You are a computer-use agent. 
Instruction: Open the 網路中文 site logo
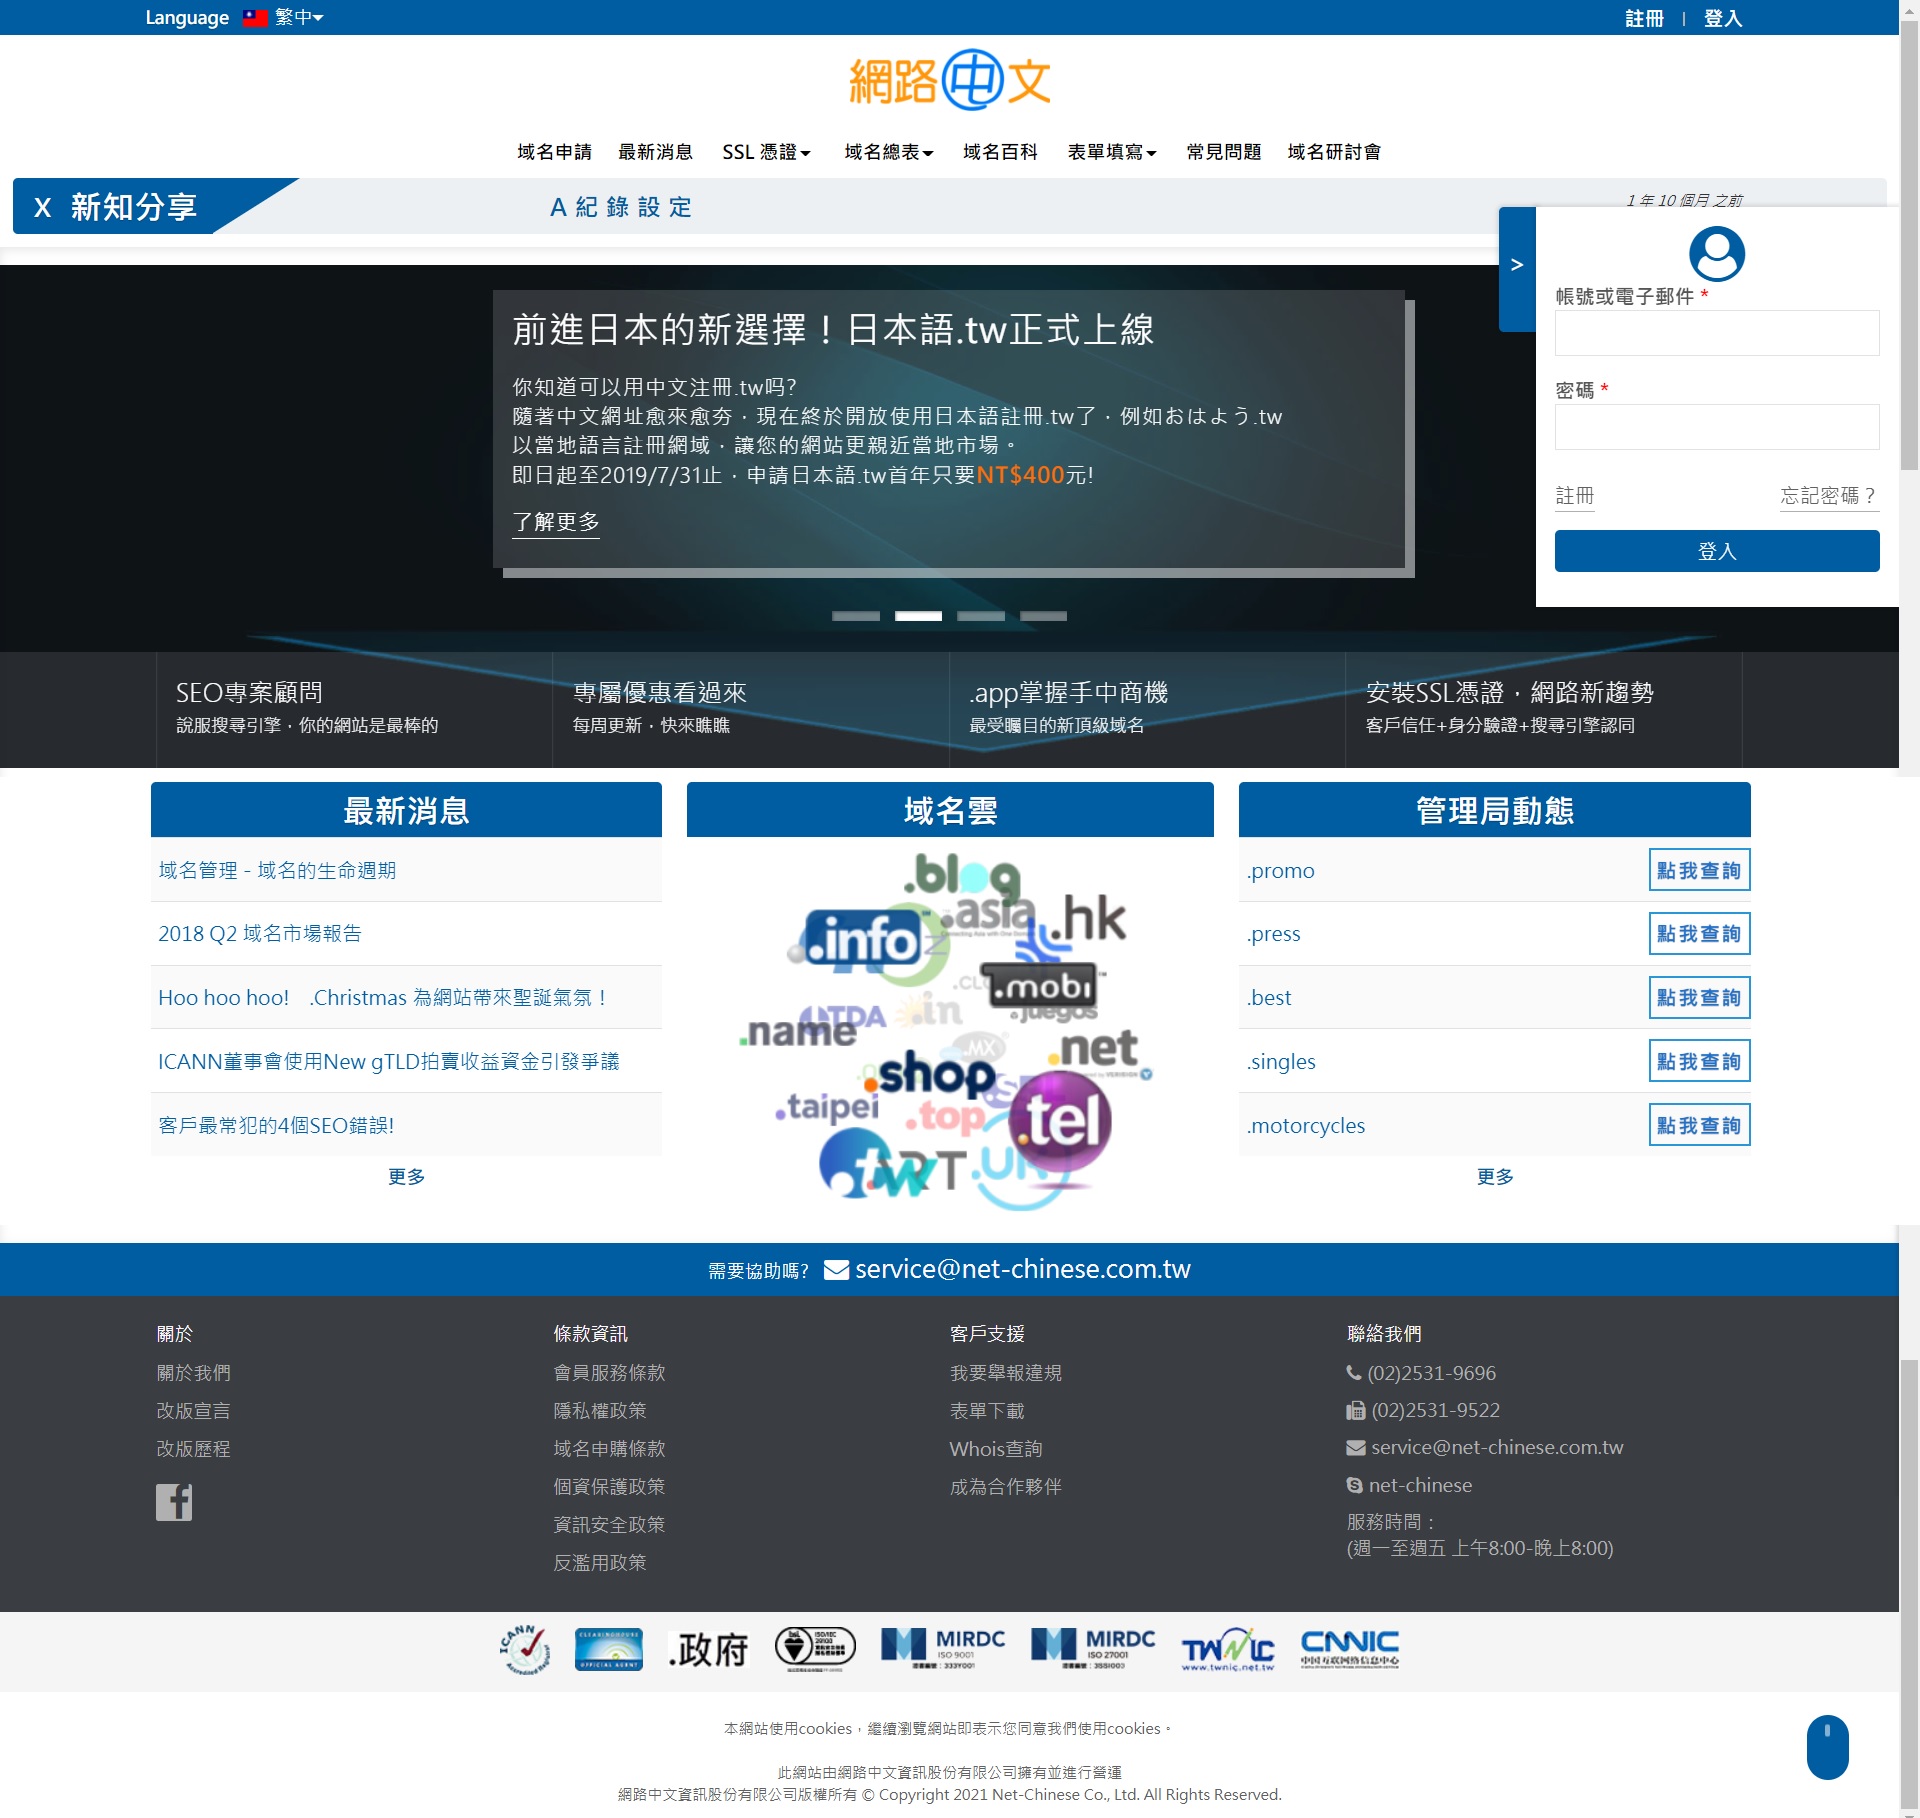[949, 80]
